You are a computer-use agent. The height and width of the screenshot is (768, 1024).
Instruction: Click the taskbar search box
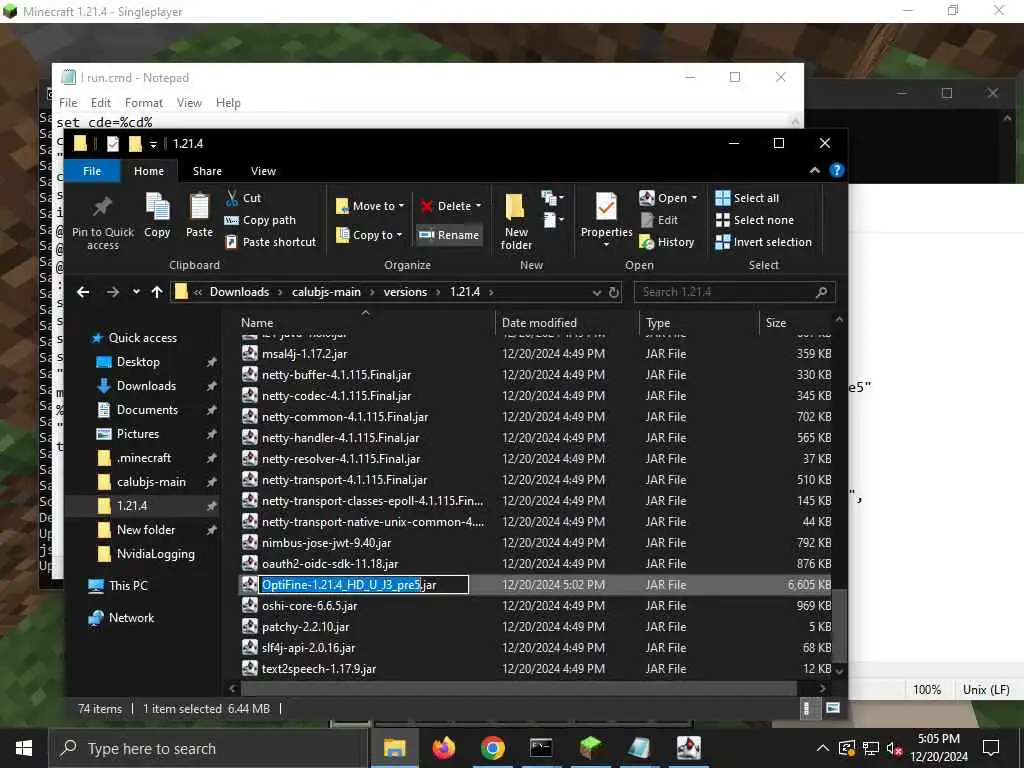click(x=207, y=748)
